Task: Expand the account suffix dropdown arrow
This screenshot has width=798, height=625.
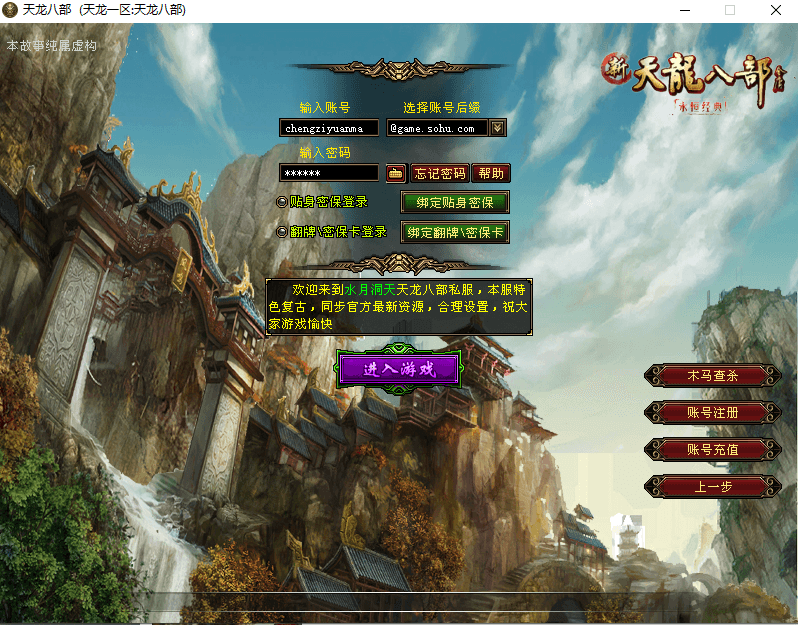Action: pyautogui.click(x=498, y=128)
